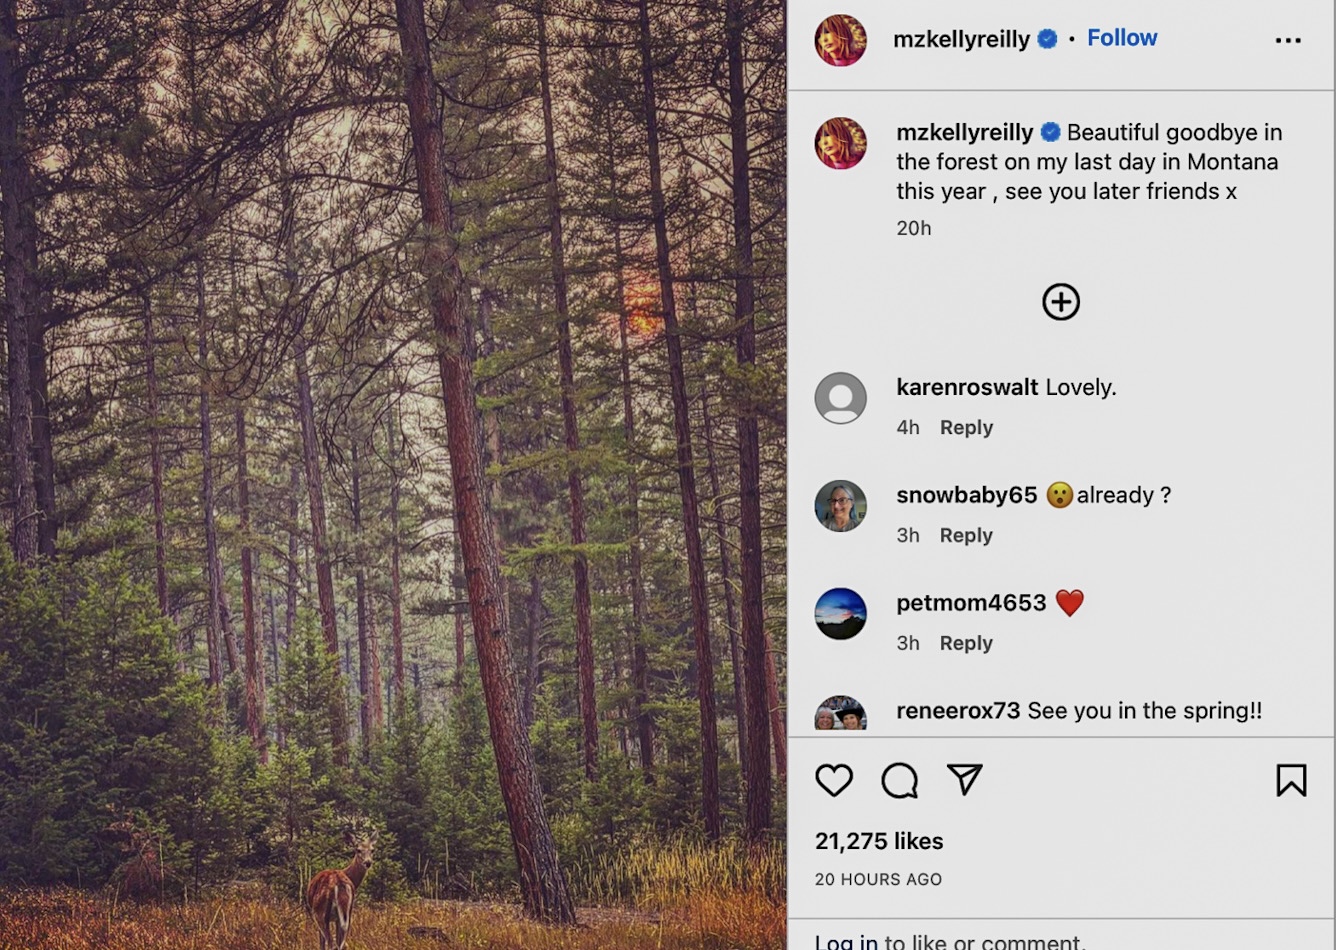Viewport: 1336px width, 950px height.
Task: Reply to petmom4653's comment
Action: 965,643
